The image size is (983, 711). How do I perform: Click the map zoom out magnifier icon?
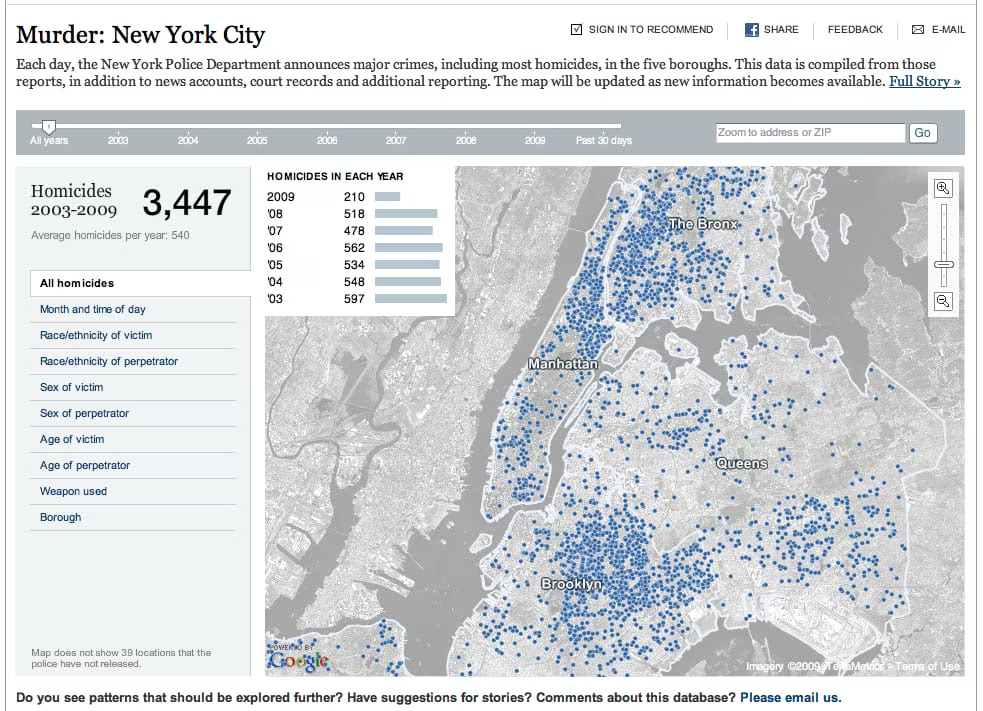[x=943, y=301]
